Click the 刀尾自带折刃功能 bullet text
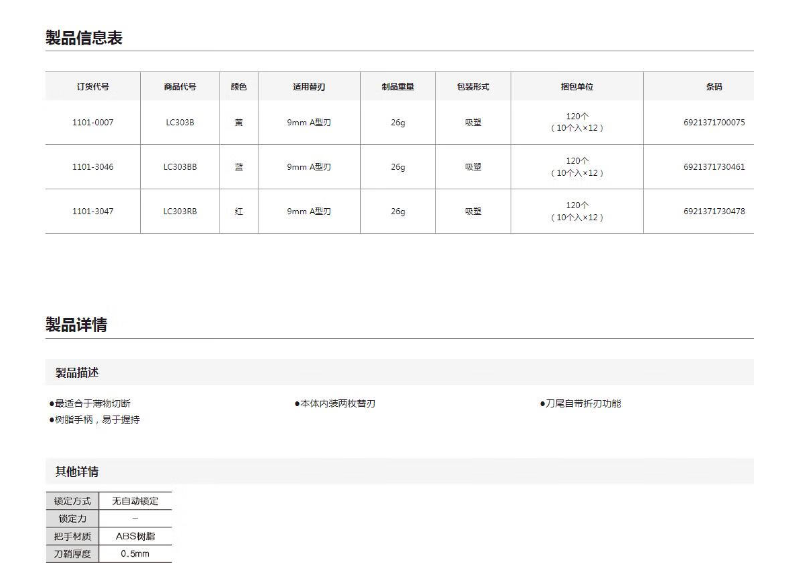This screenshot has height=580, width=799. click(581, 404)
